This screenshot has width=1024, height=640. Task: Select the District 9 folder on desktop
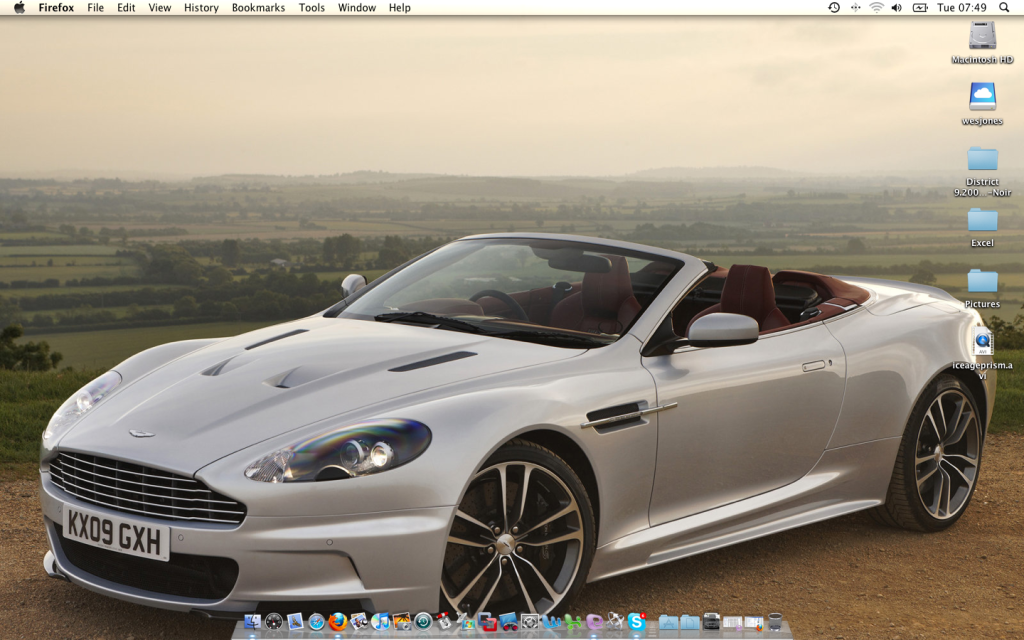tap(982, 171)
